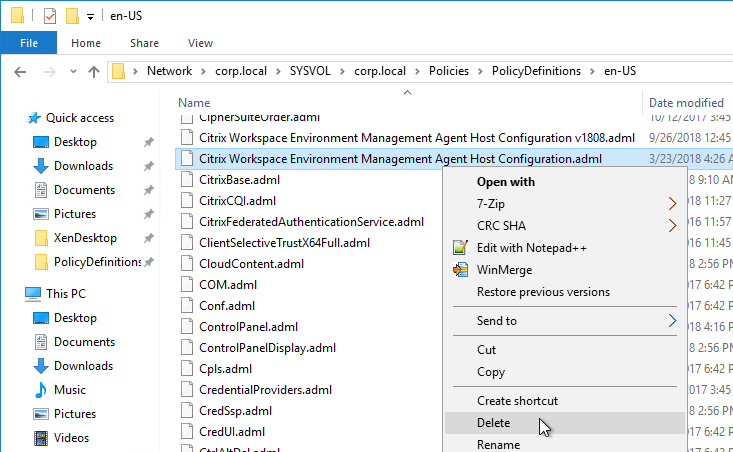Click the Documents icon under This PC
Image resolution: width=733 pixels, height=452 pixels.
click(41, 342)
